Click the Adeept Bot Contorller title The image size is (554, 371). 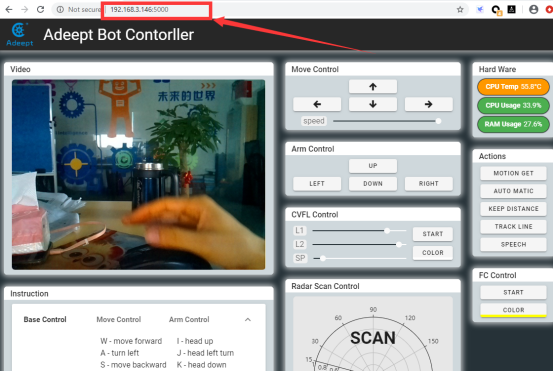119,35
